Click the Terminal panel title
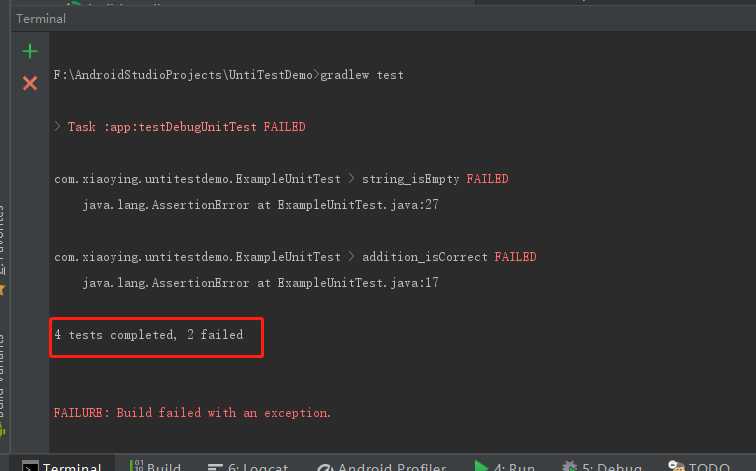 tap(41, 19)
